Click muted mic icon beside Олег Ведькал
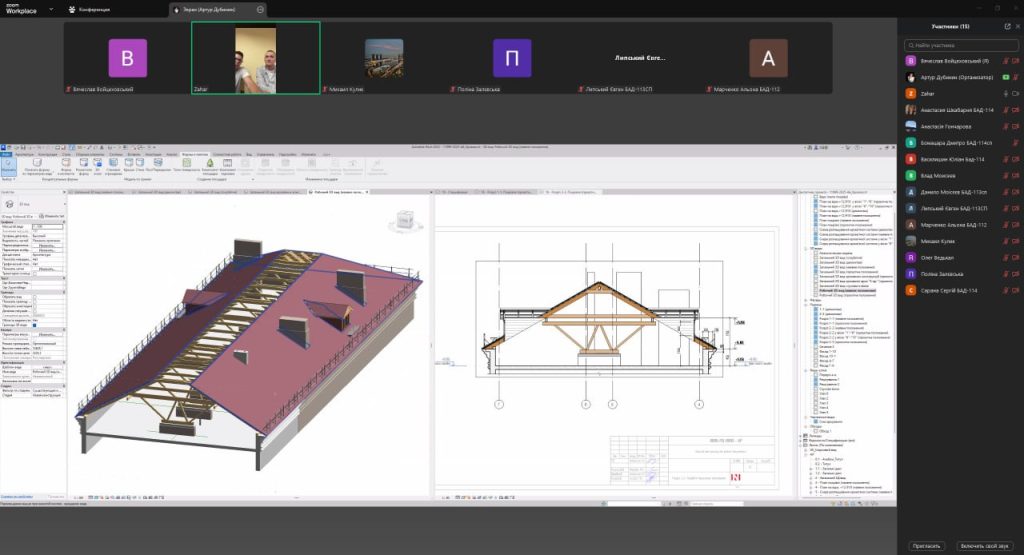 click(1005, 257)
